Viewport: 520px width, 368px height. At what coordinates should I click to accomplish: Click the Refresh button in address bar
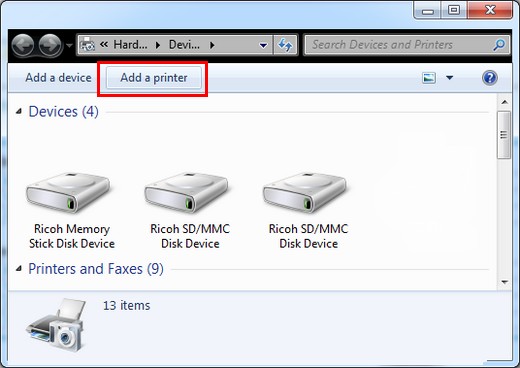click(x=285, y=45)
